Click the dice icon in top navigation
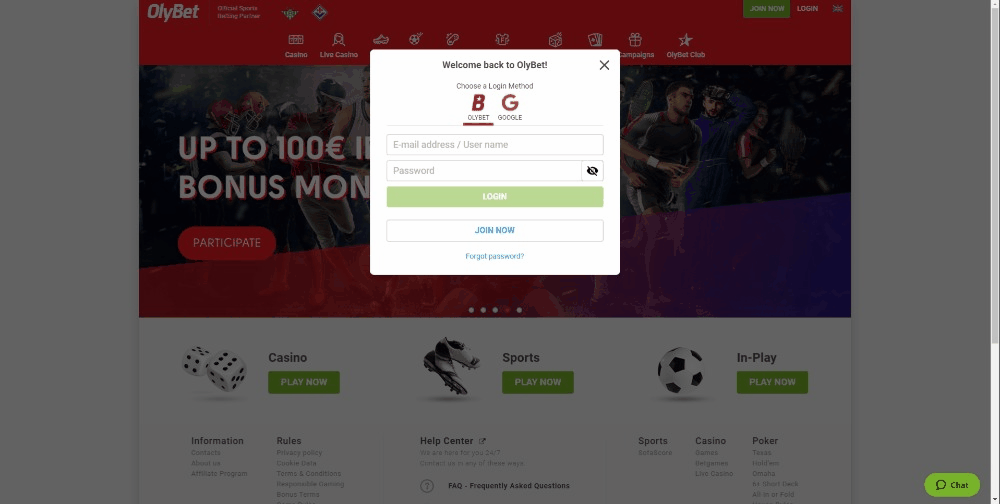The height and width of the screenshot is (504, 1000). pyautogui.click(x=555, y=40)
